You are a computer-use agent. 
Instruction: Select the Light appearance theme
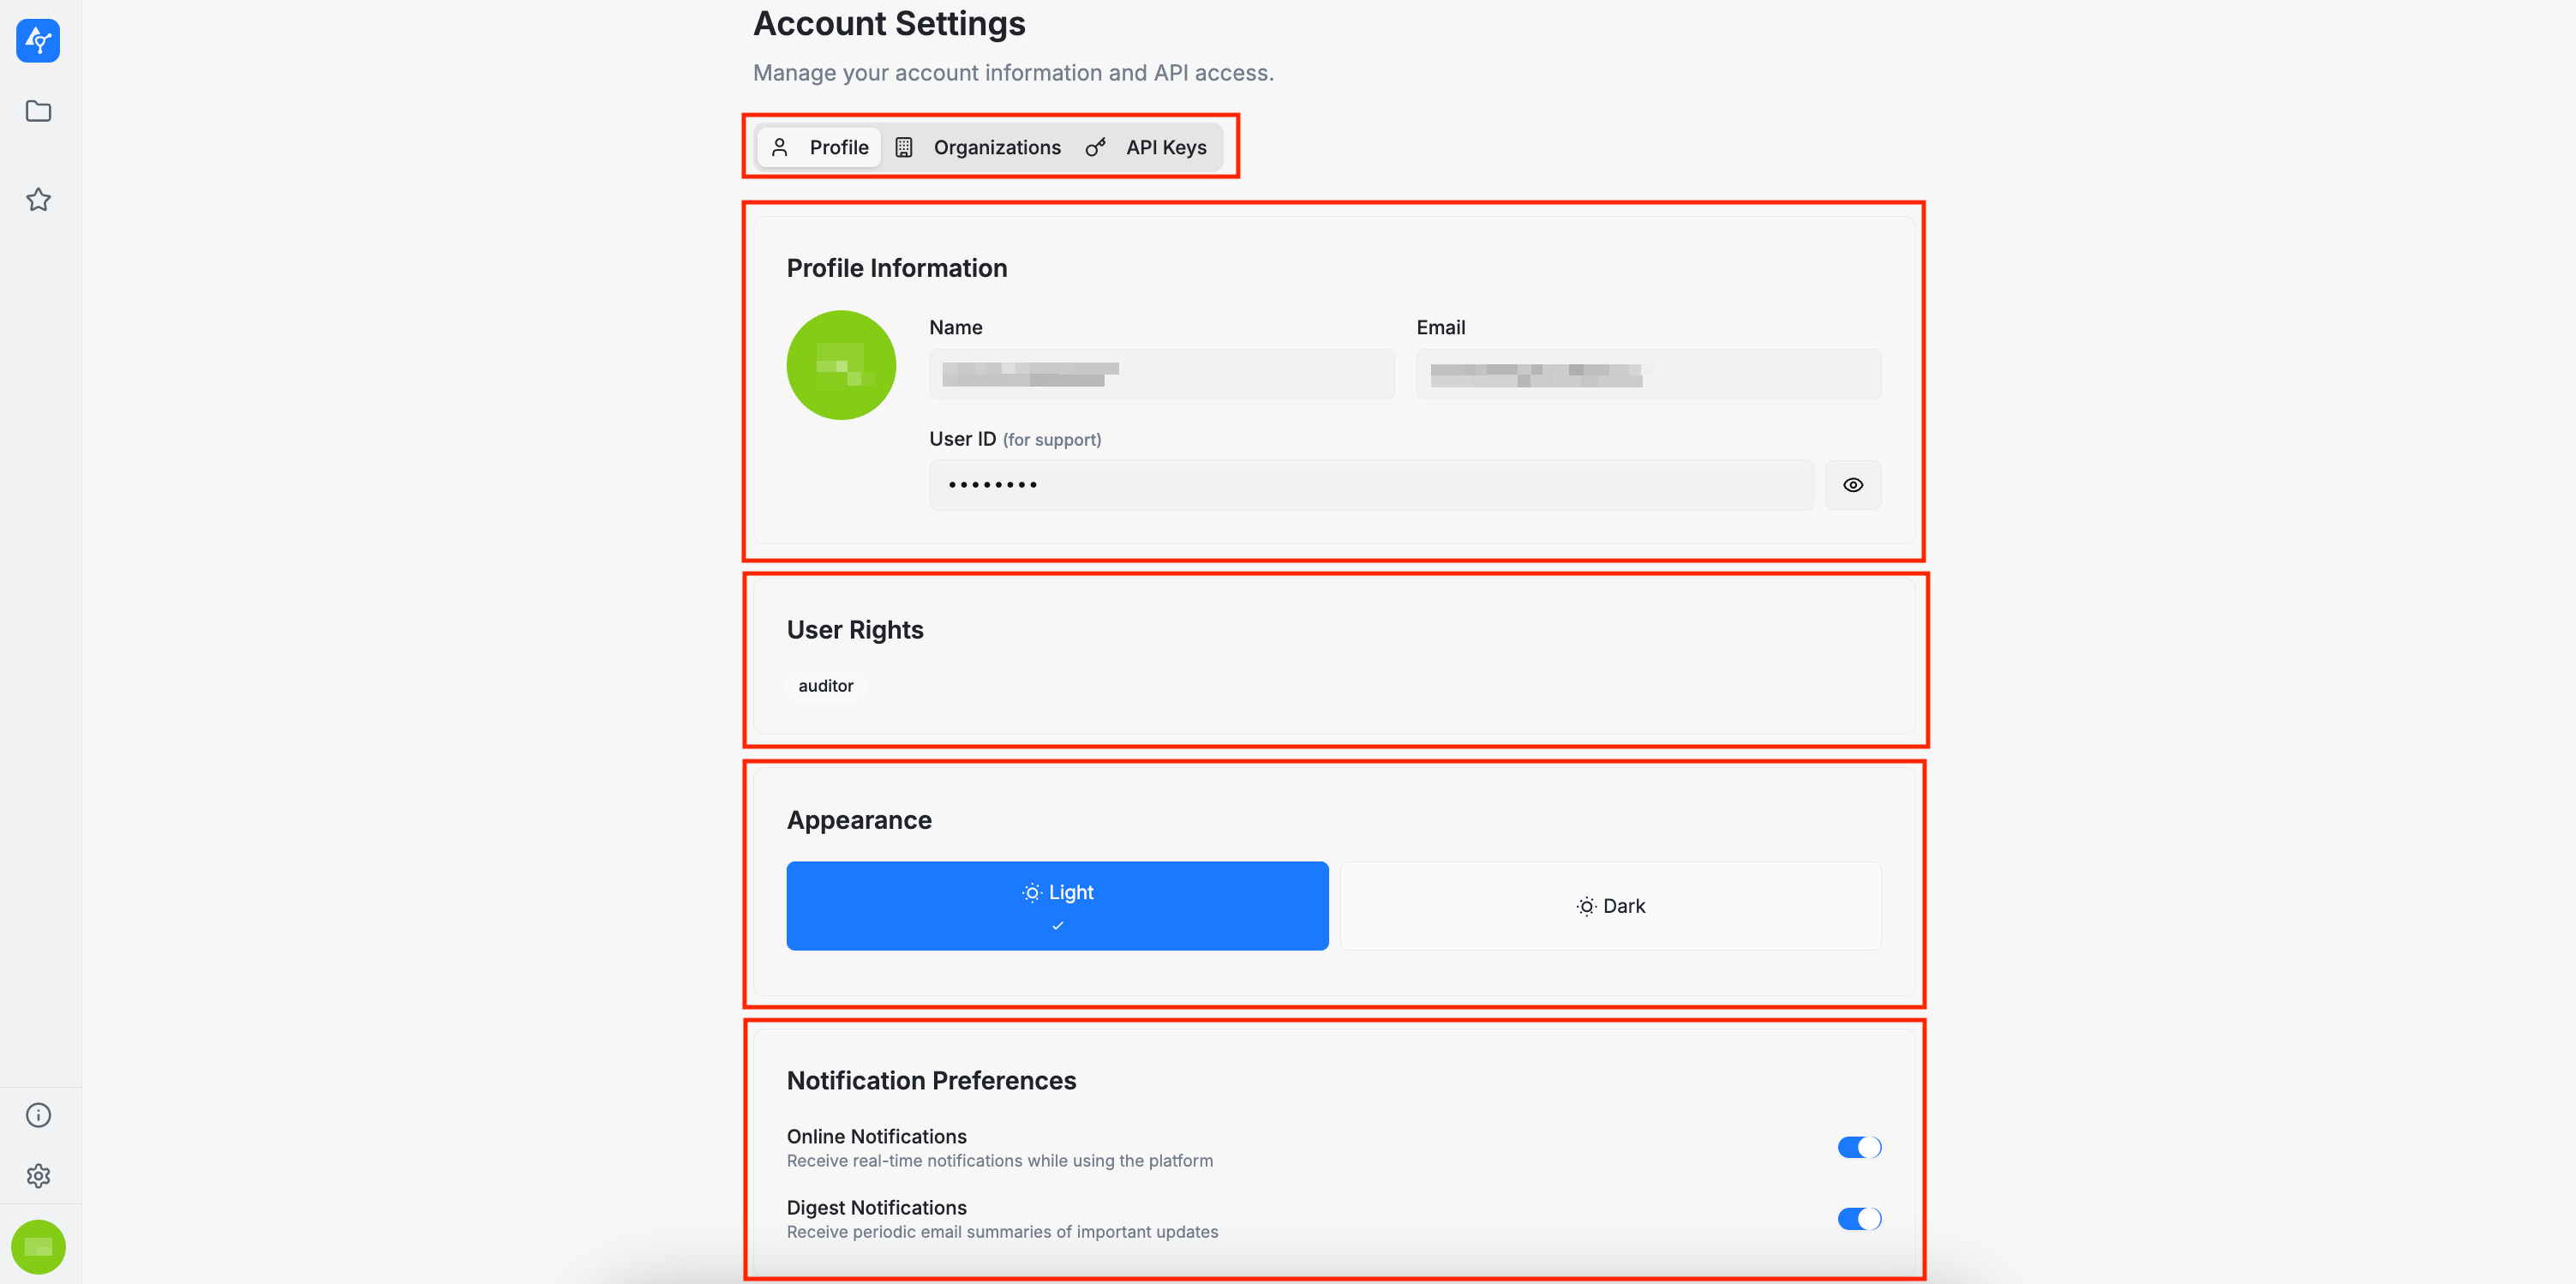(1057, 905)
